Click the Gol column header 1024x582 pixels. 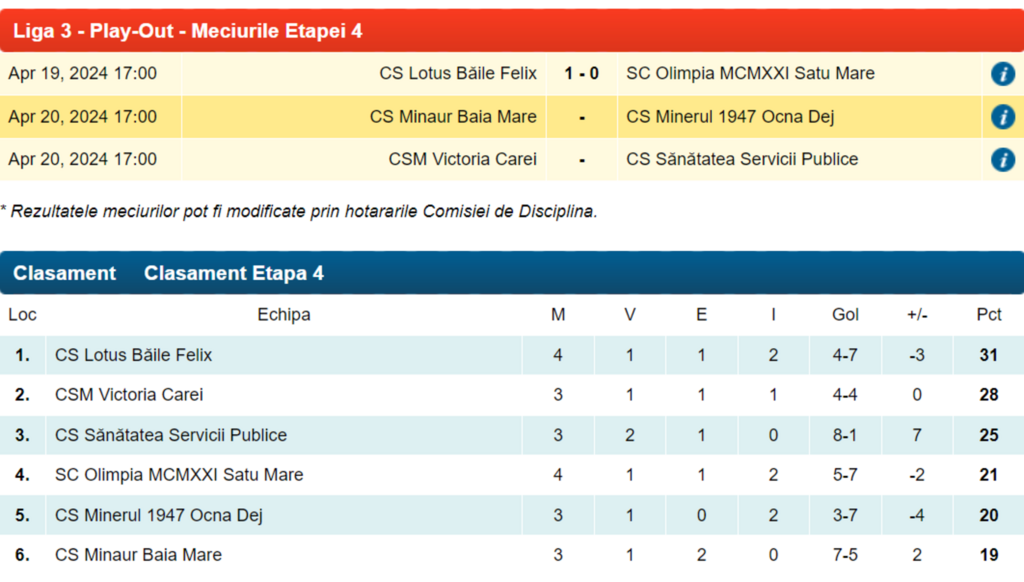pos(845,315)
